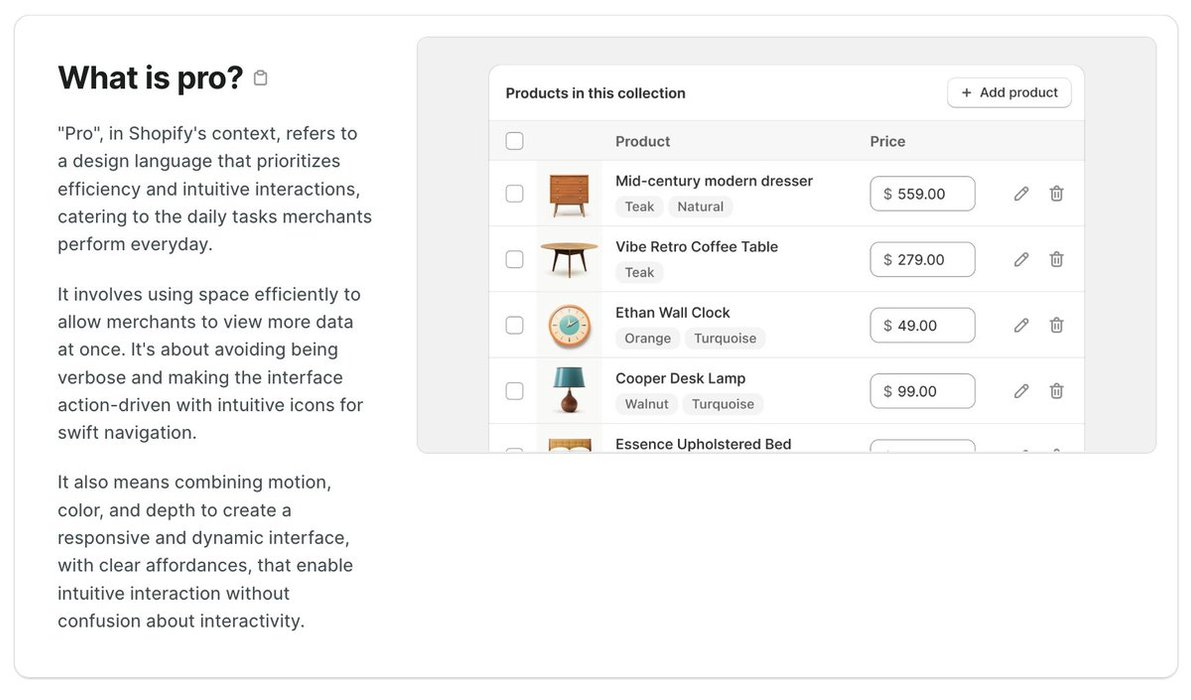Click the Natural tag on the dresser
The image size is (1191, 700).
point(700,207)
